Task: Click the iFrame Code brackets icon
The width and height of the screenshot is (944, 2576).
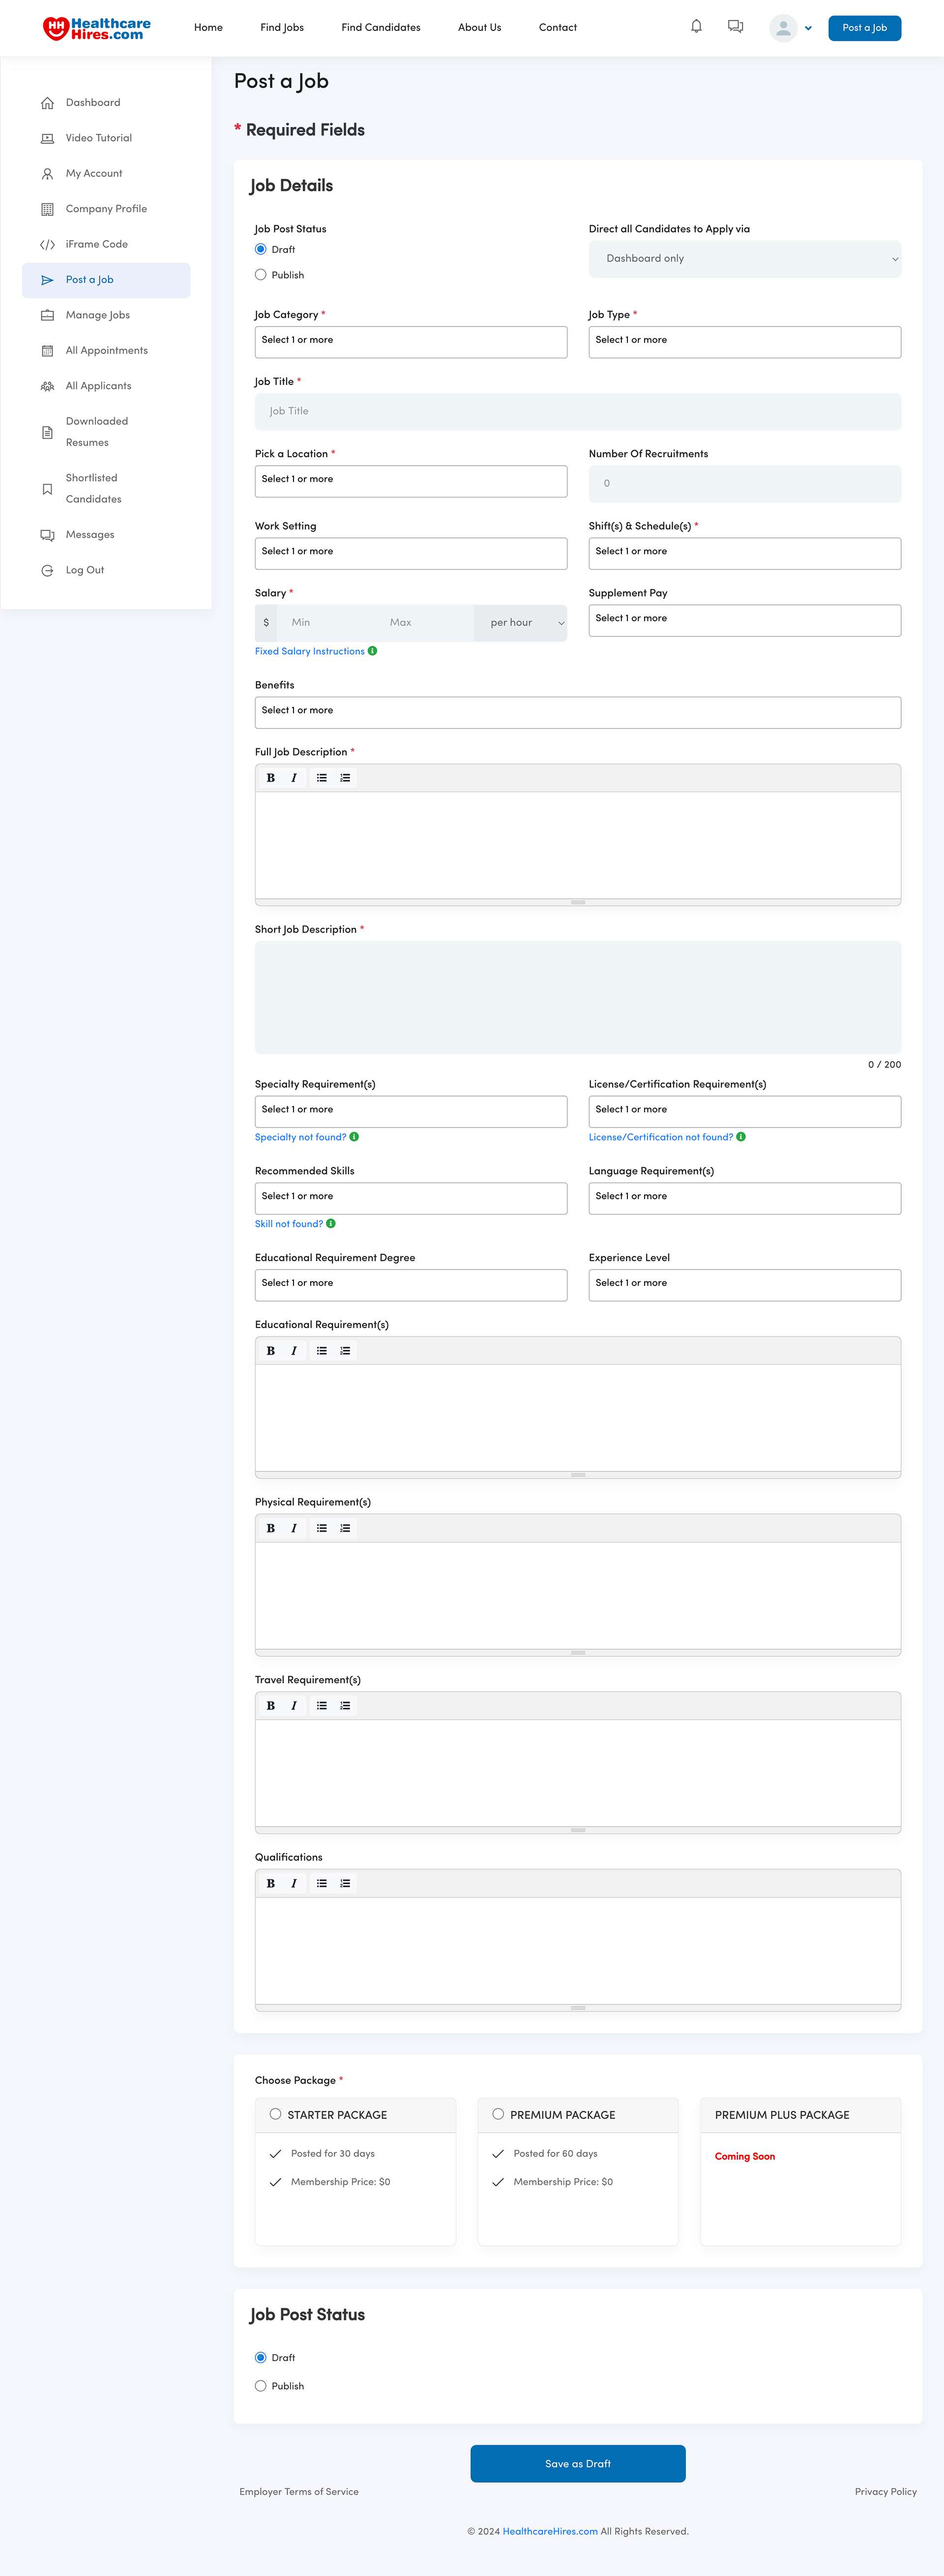Action: tap(47, 245)
